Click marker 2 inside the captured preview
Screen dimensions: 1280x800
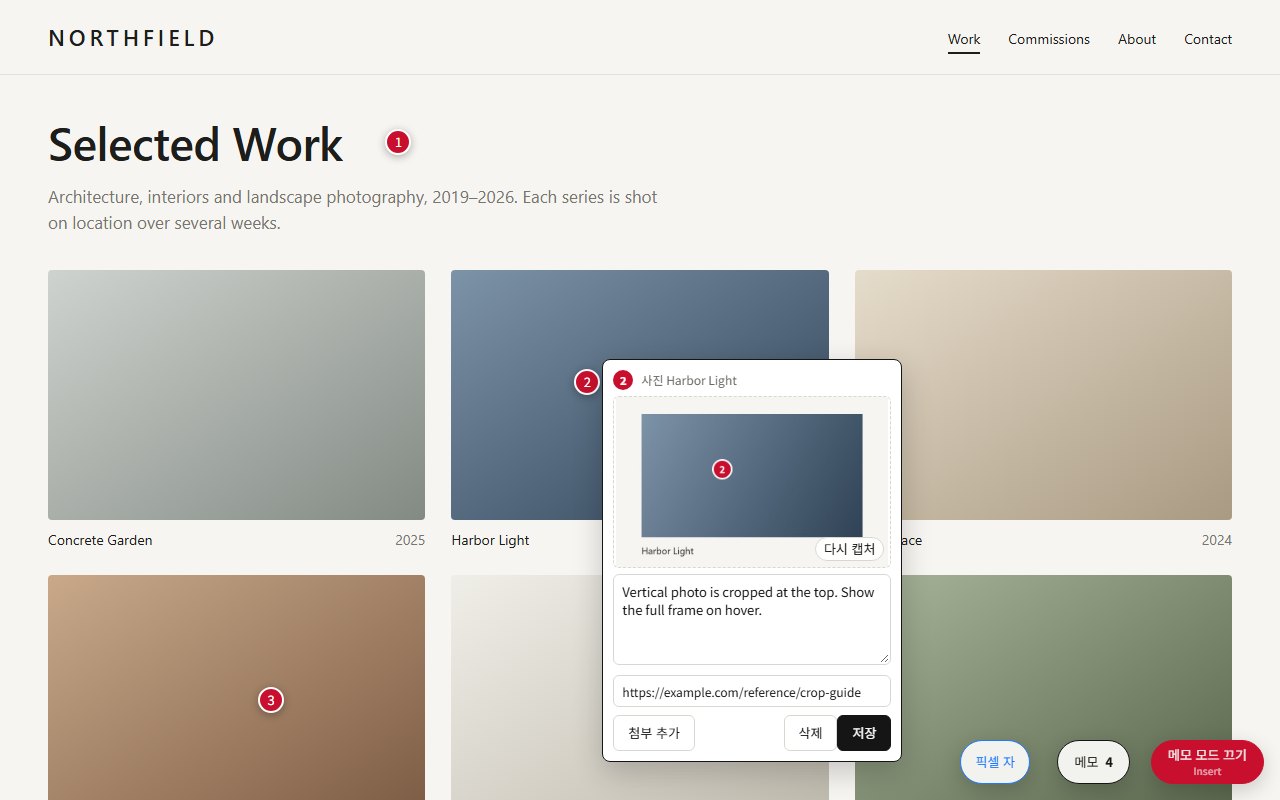(722, 469)
